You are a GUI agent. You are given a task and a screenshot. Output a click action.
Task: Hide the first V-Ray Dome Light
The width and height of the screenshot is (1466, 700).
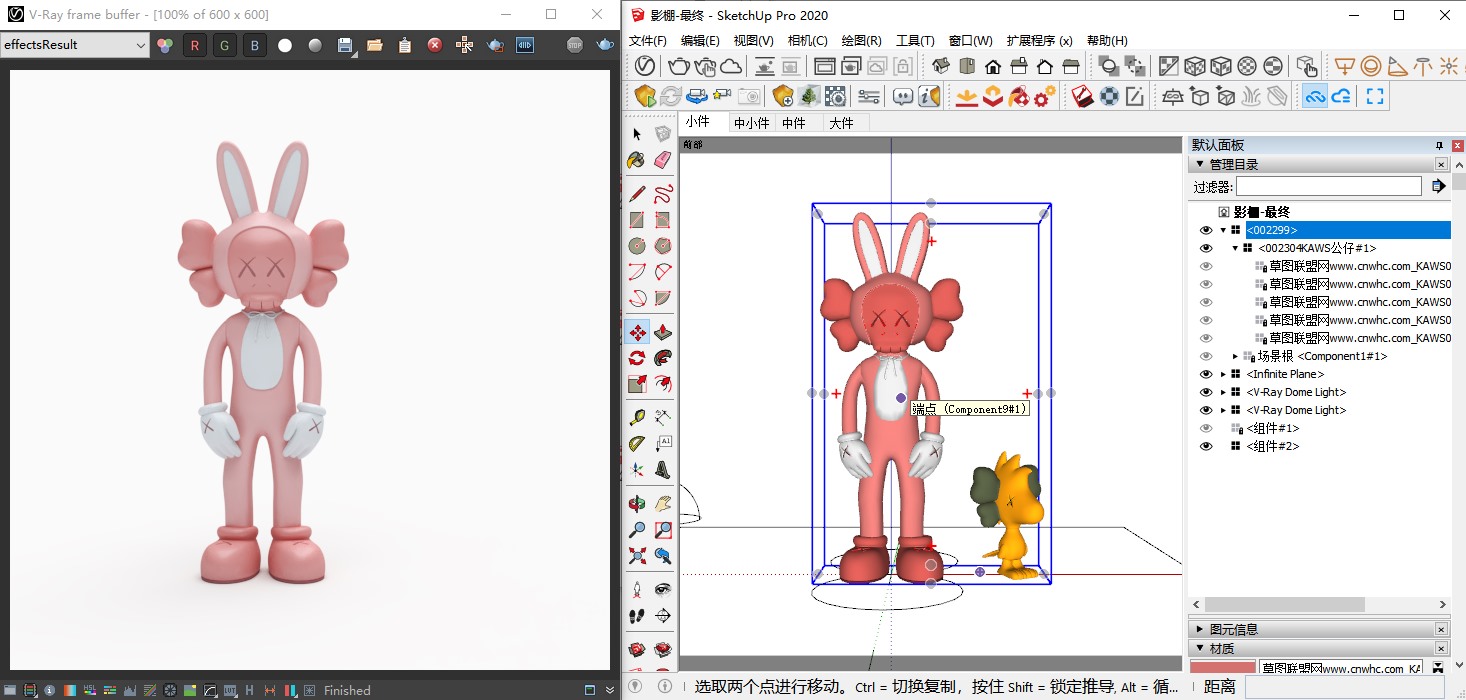[x=1205, y=392]
